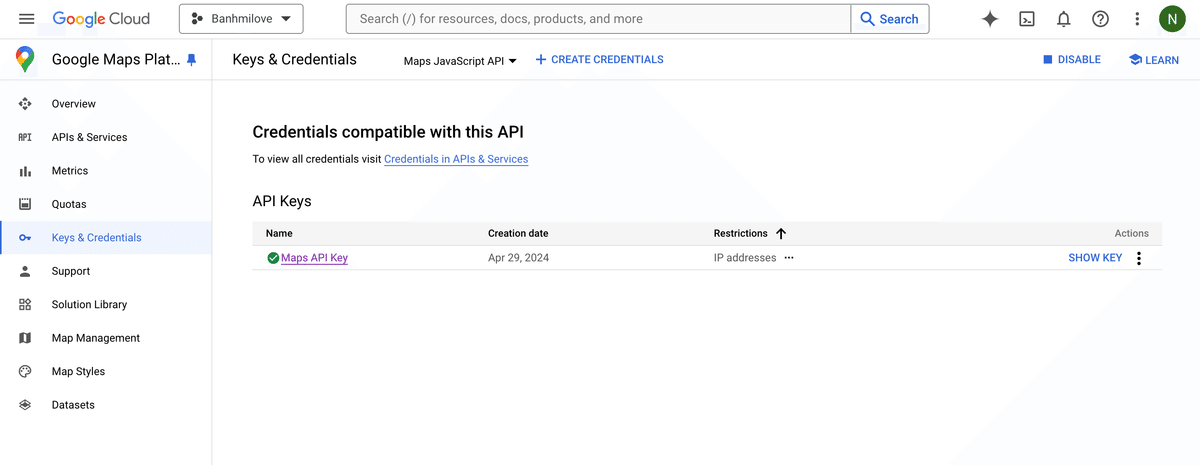Open Maps API Key row actions menu
The image size is (1200, 465).
(x=1139, y=258)
